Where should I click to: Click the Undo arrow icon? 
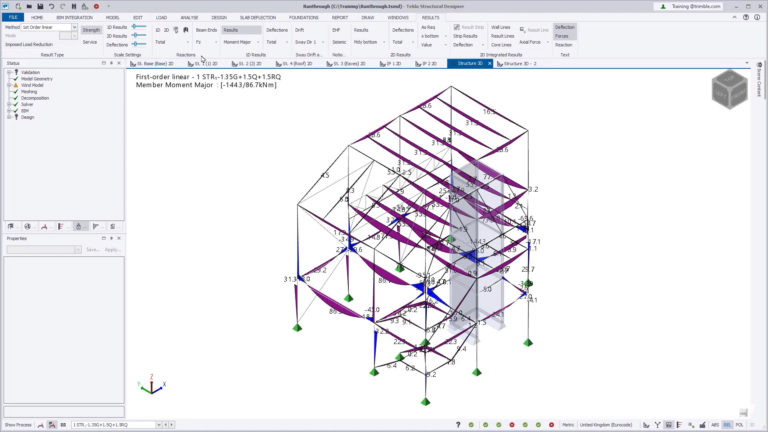(x=51, y=6)
